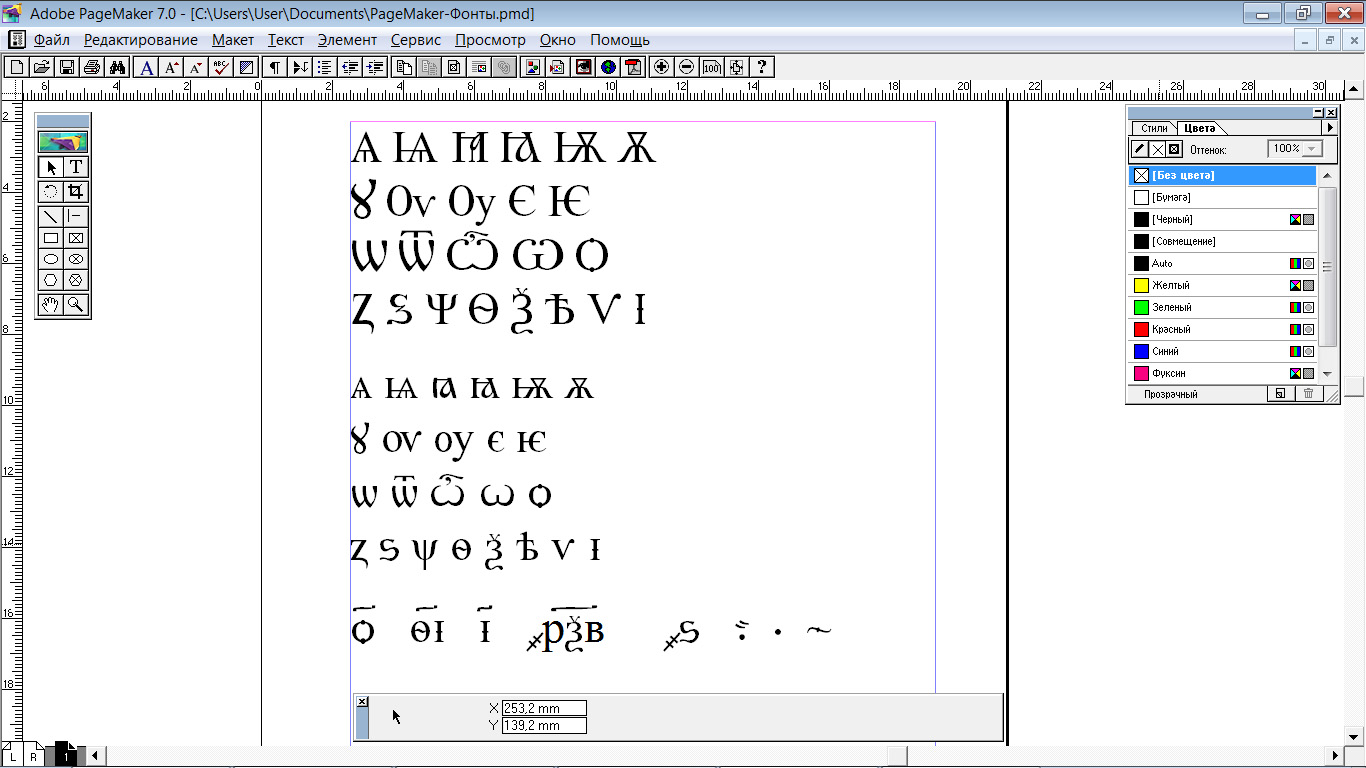The width and height of the screenshot is (1366, 768).
Task: Toggle the Both stroke and fill button
Action: tap(1174, 149)
